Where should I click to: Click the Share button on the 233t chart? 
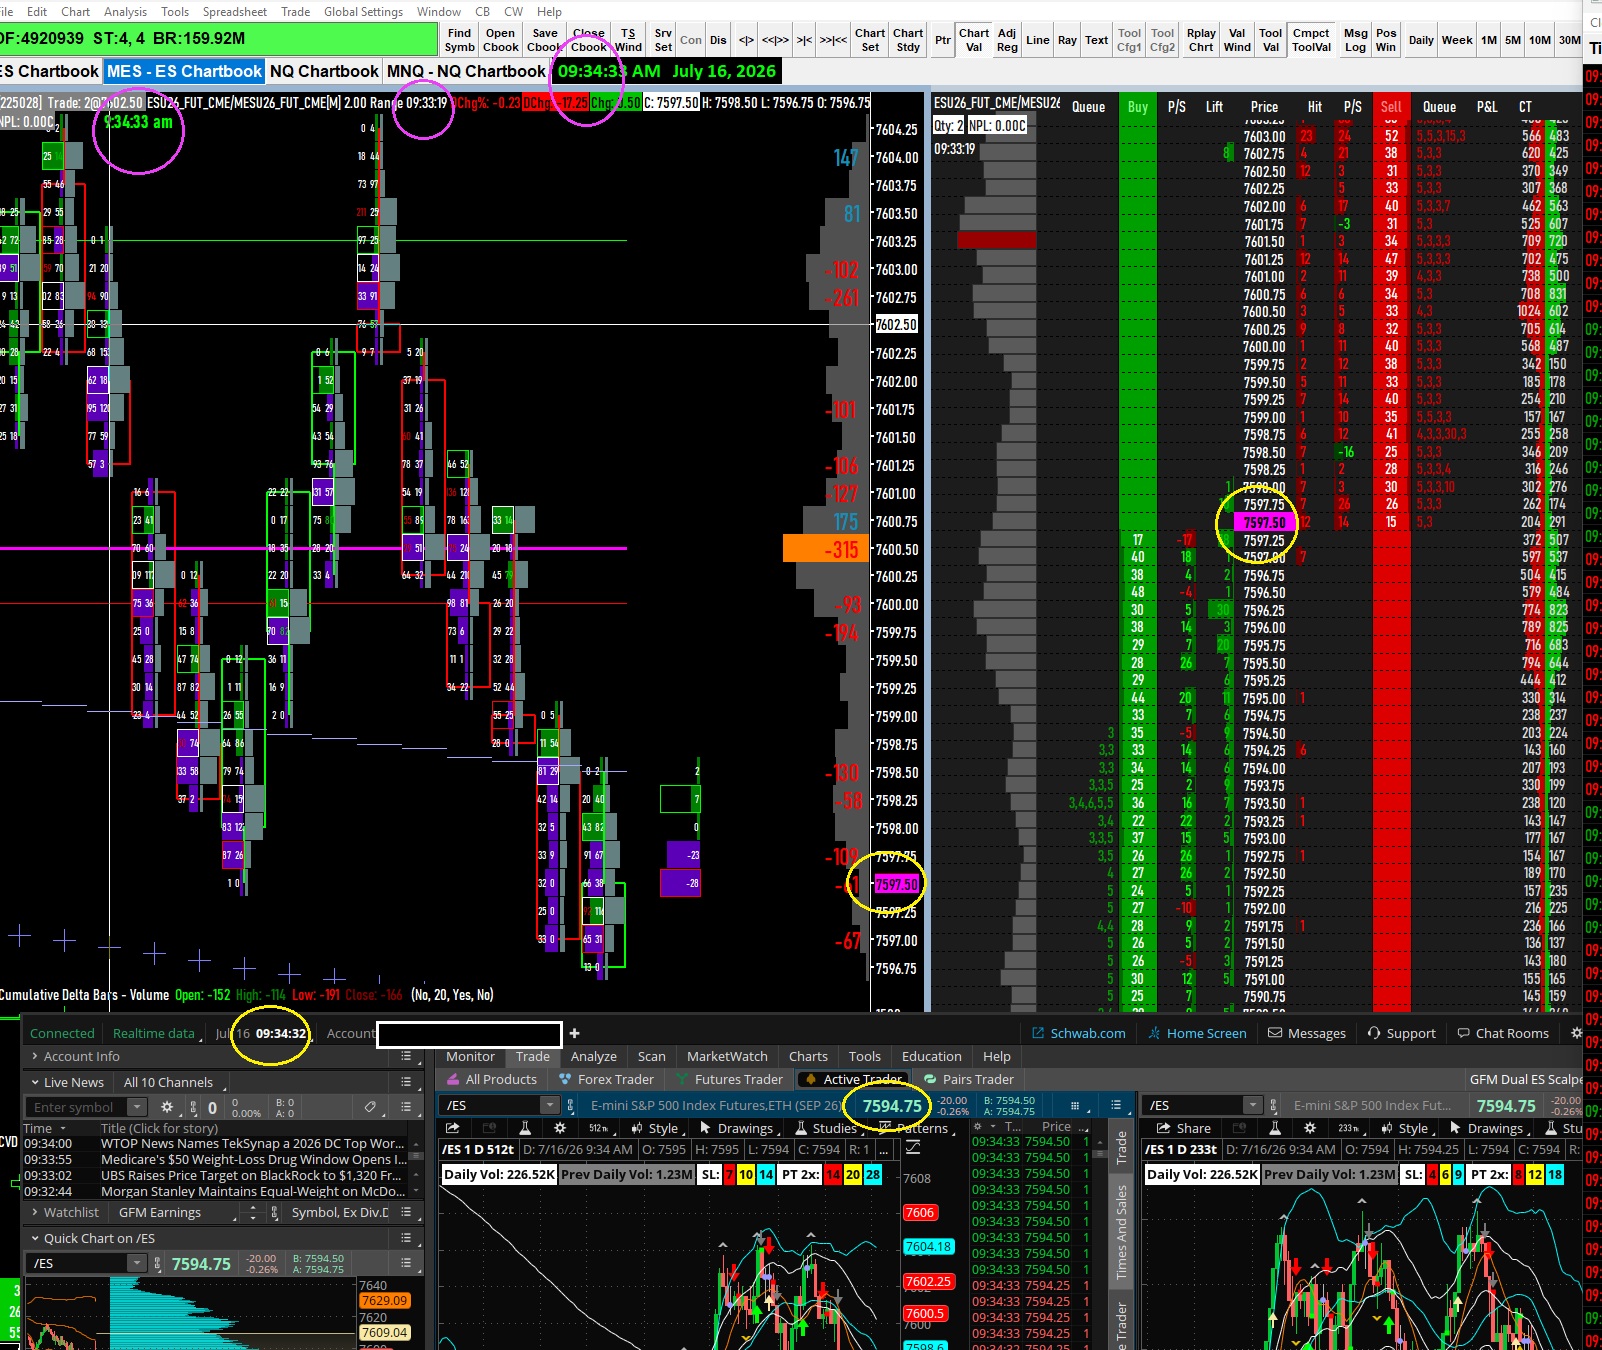pos(1184,1128)
